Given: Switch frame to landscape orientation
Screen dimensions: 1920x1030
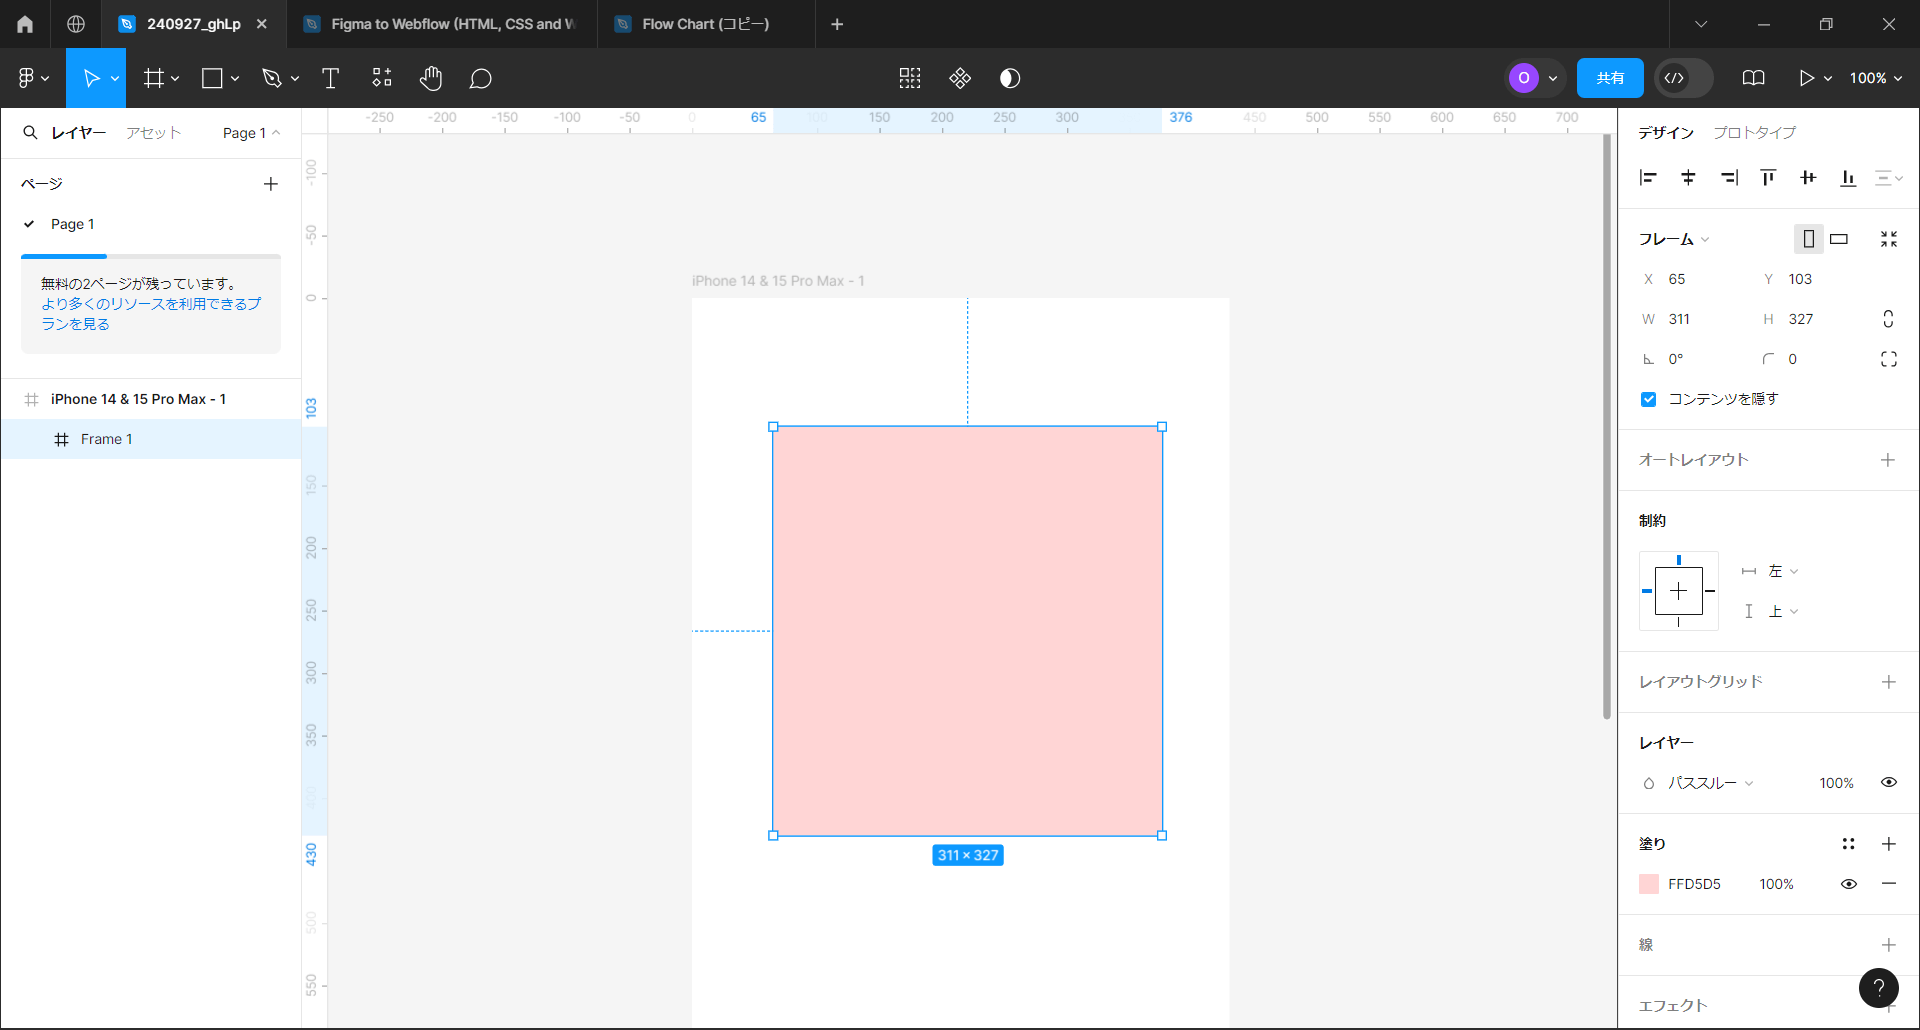Looking at the screenshot, I should [x=1839, y=239].
